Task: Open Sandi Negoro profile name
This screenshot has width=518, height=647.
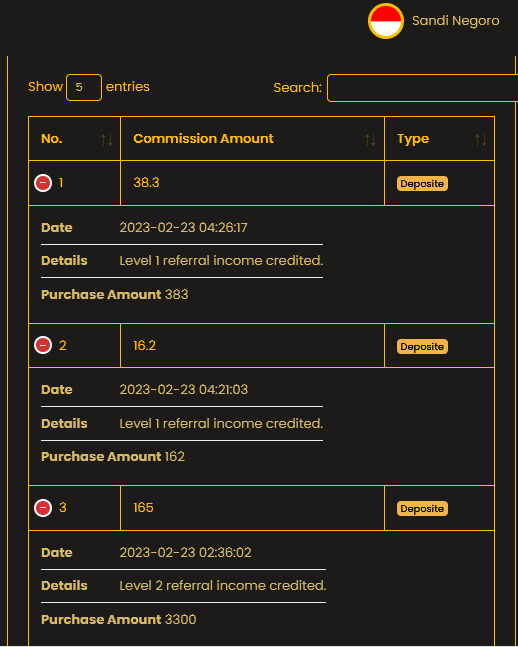Action: click(x=456, y=21)
